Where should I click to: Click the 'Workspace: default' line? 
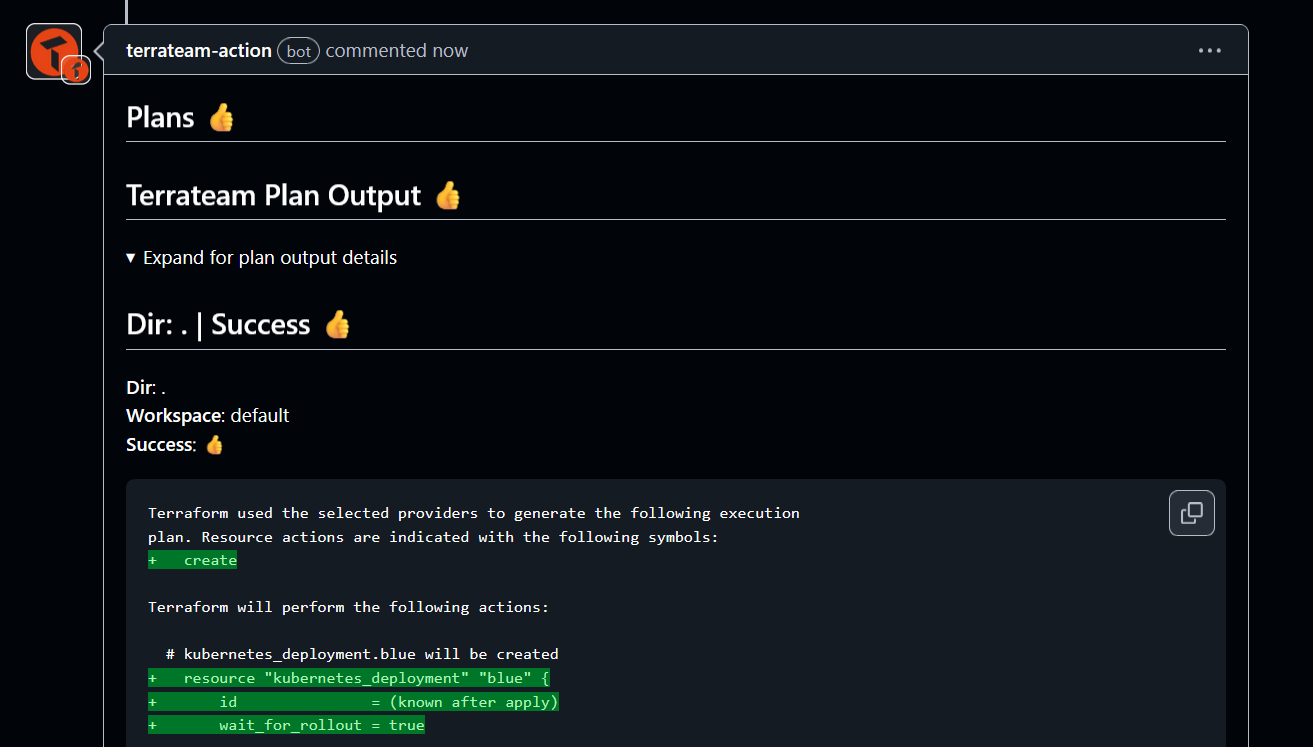coord(208,415)
